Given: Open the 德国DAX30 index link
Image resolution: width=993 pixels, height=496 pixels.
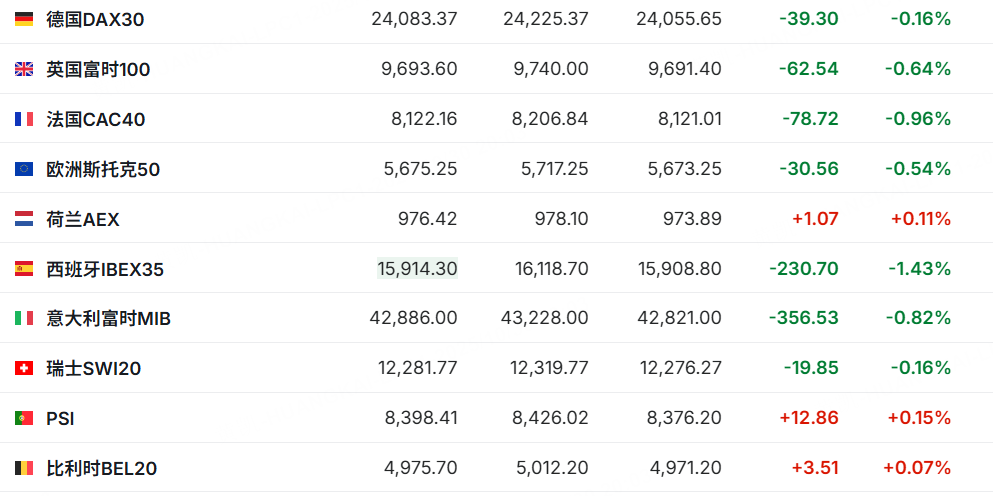Looking at the screenshot, I should pyautogui.click(x=96, y=20).
